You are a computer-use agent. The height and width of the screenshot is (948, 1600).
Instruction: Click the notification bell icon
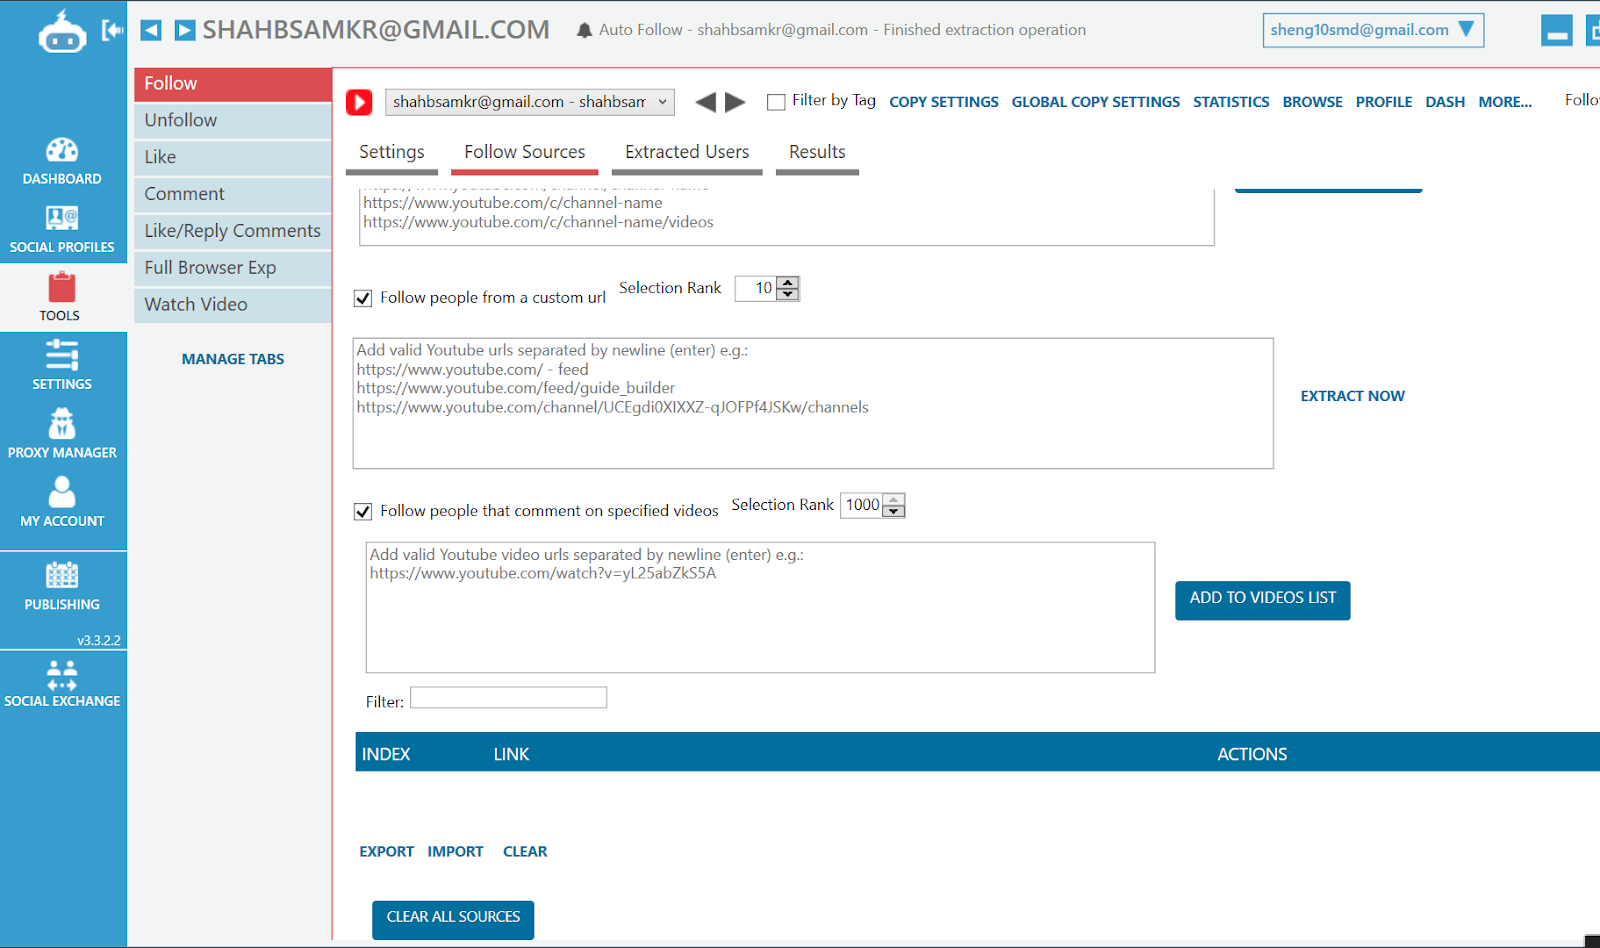click(585, 31)
